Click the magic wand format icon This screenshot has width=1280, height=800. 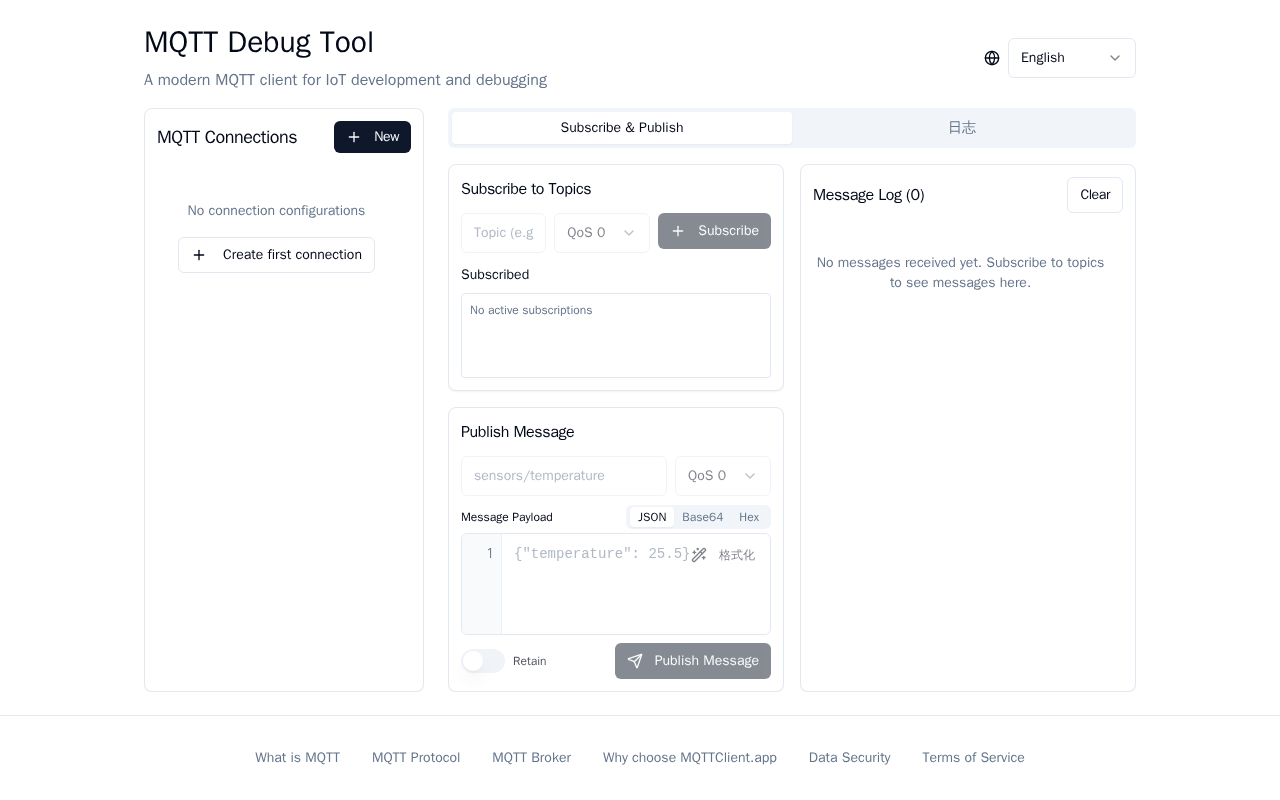699,555
